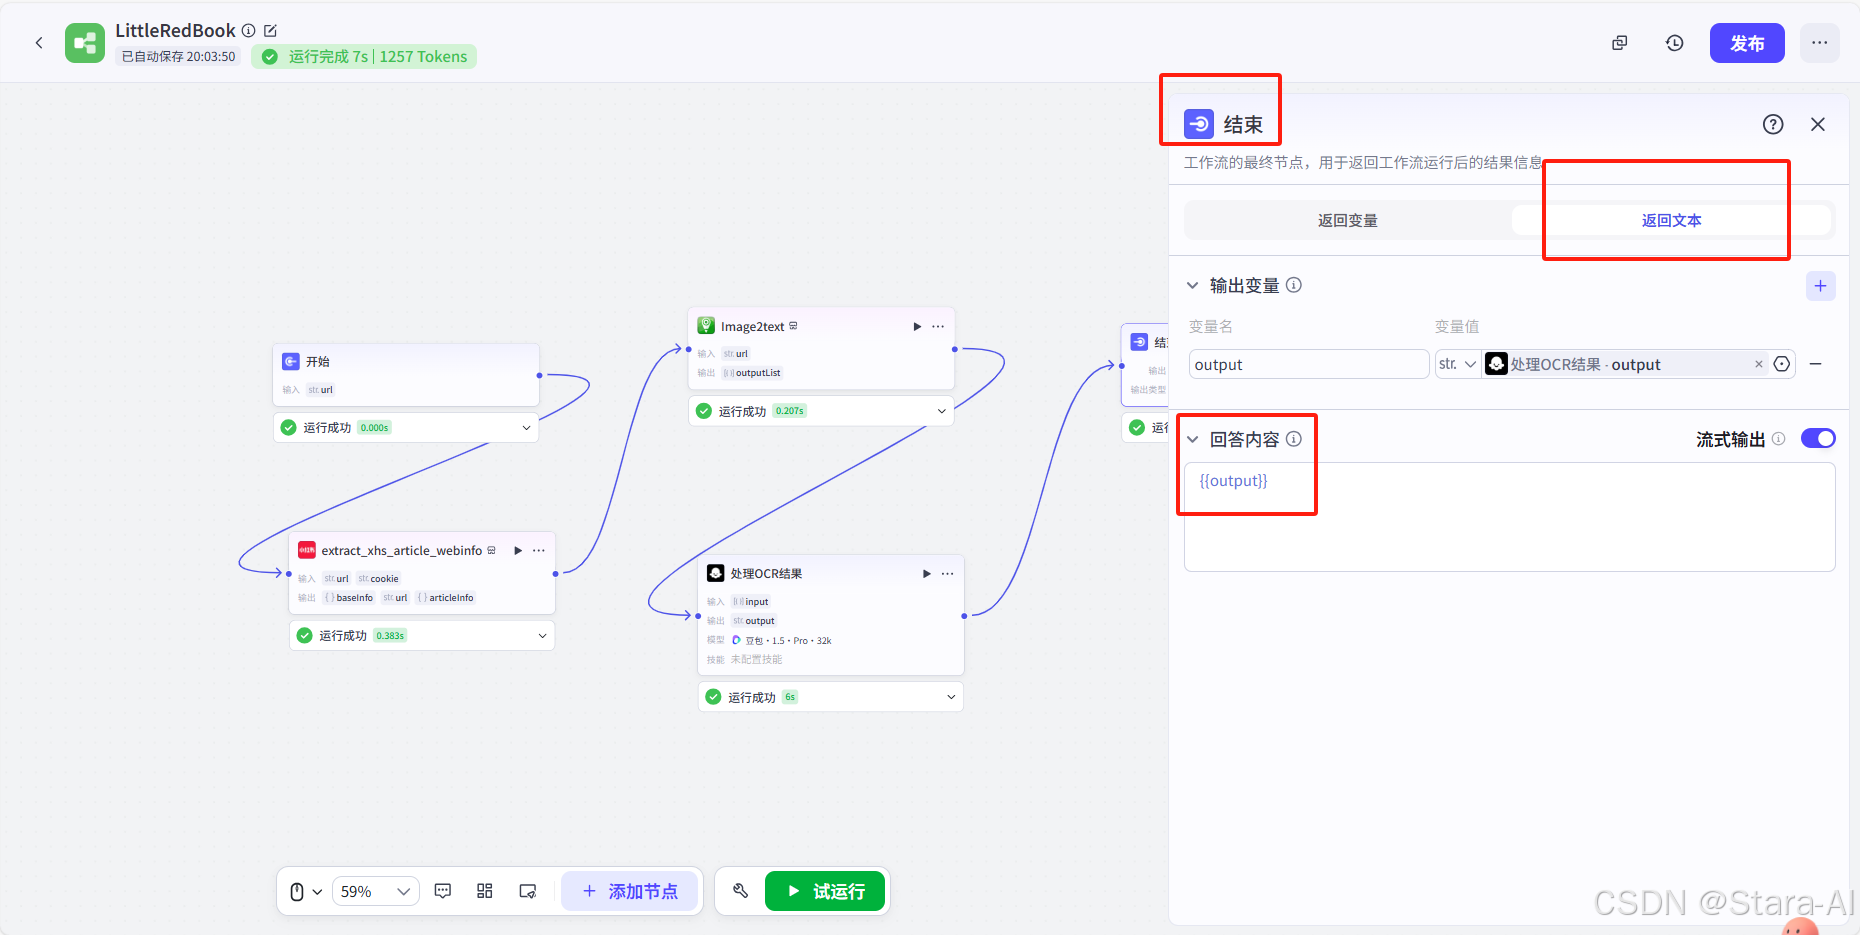This screenshot has height=935, width=1860.
Task: Click the 豆包·1.5·Pro·32k model text
Action: coord(788,640)
